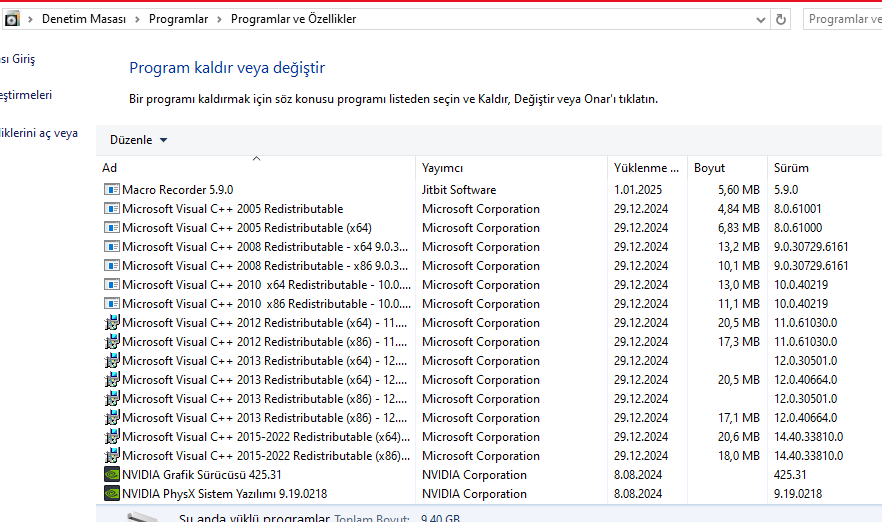This screenshot has height=522, width=882.
Task: Click the 10.0.40219 version in 2010 x64 row
Action: pyautogui.click(x=801, y=285)
